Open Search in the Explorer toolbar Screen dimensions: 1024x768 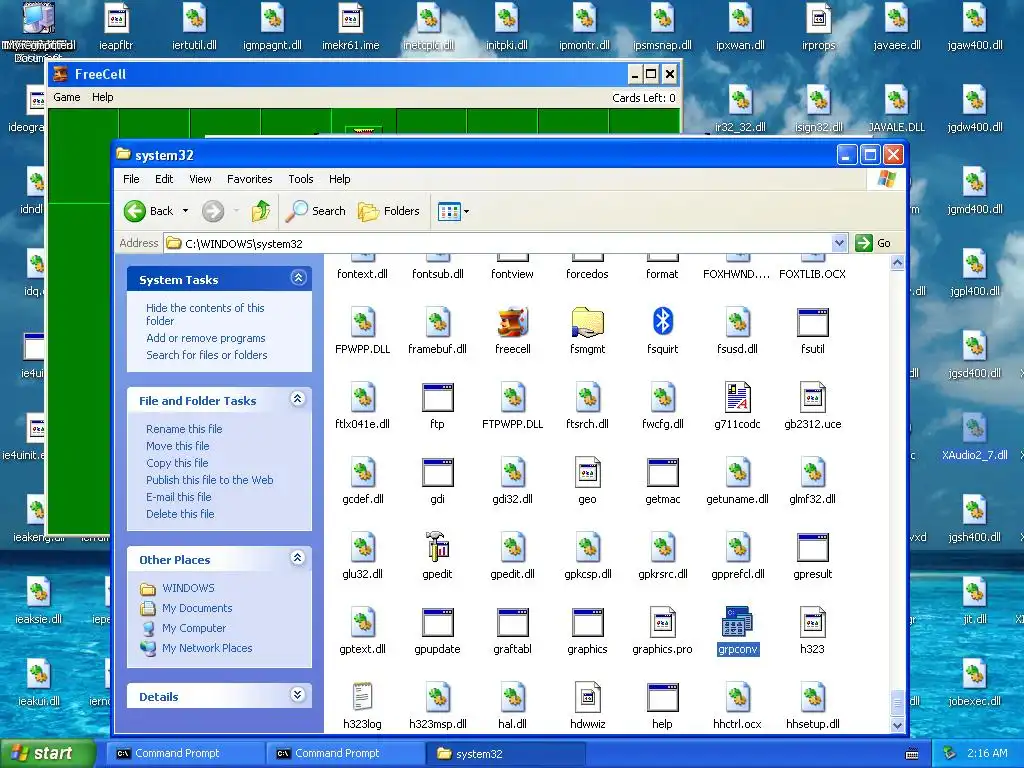(x=316, y=211)
